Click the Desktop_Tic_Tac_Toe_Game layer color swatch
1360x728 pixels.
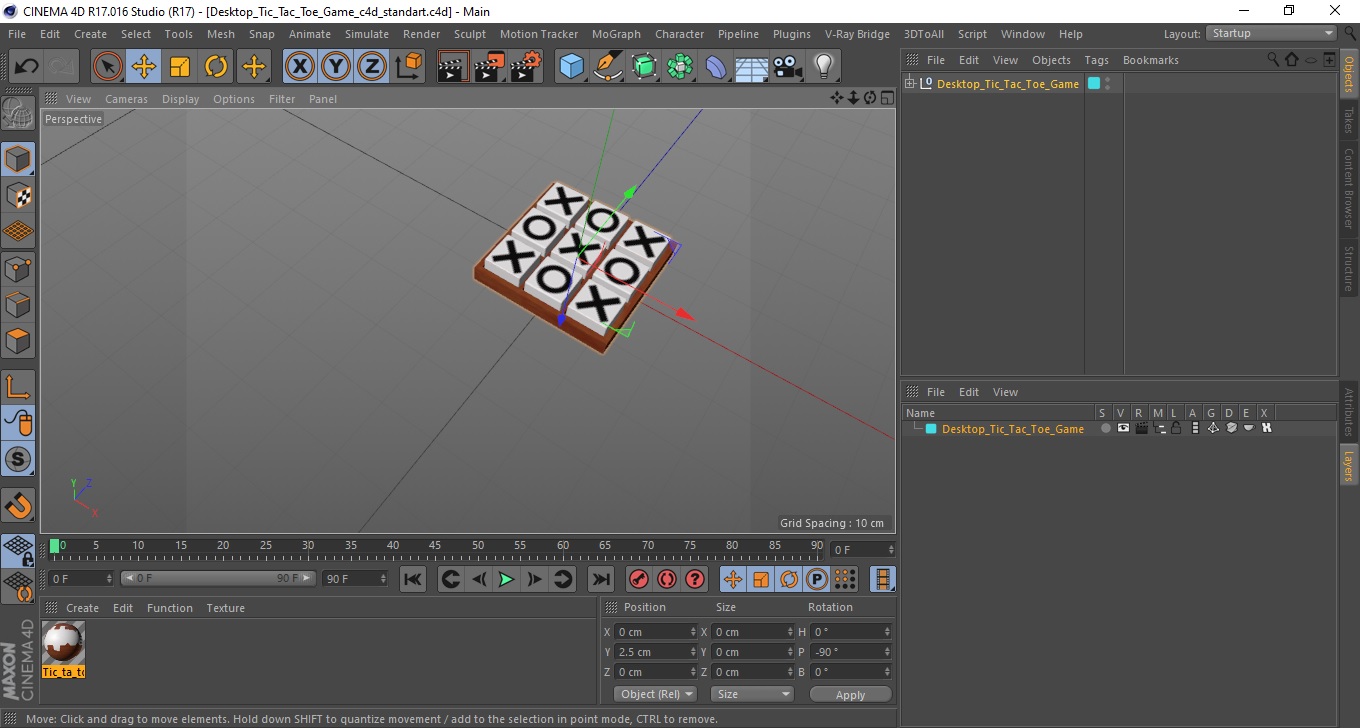click(x=931, y=429)
